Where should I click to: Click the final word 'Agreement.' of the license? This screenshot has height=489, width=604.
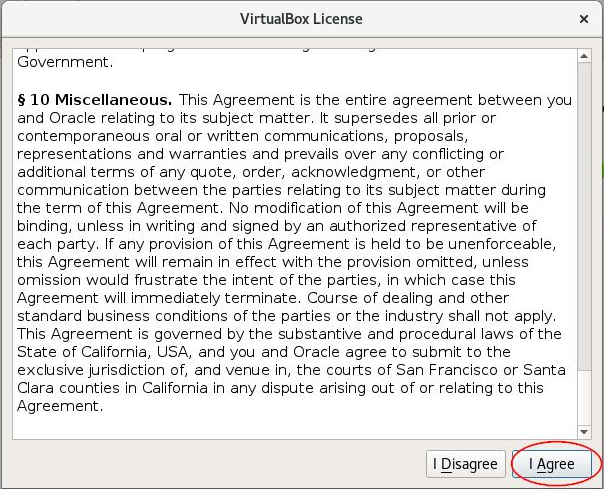coord(61,406)
